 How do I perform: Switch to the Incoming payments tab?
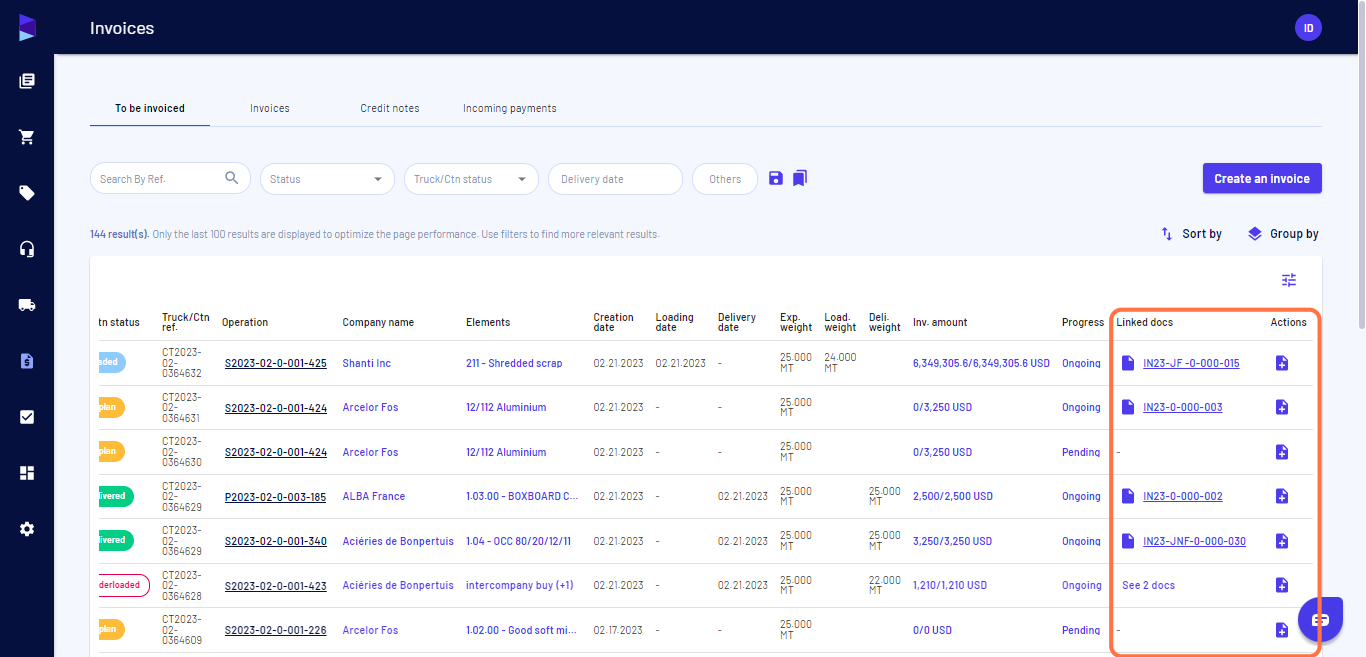click(510, 108)
